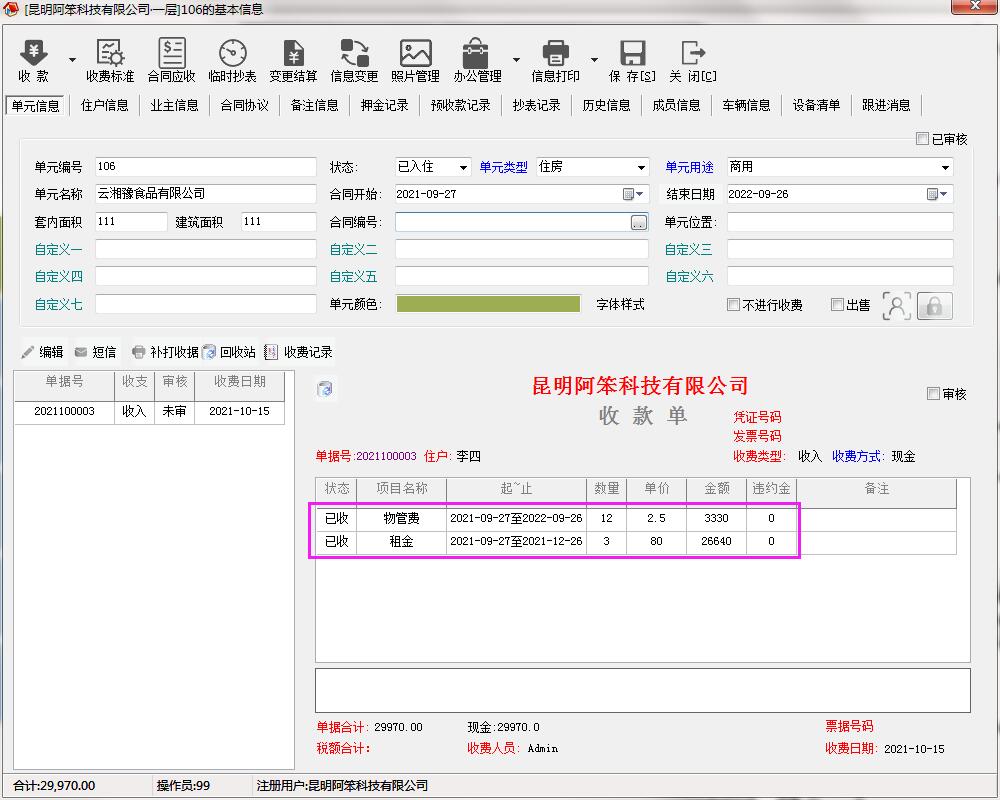
Task: Click the person face-scan icon
Action: click(897, 306)
